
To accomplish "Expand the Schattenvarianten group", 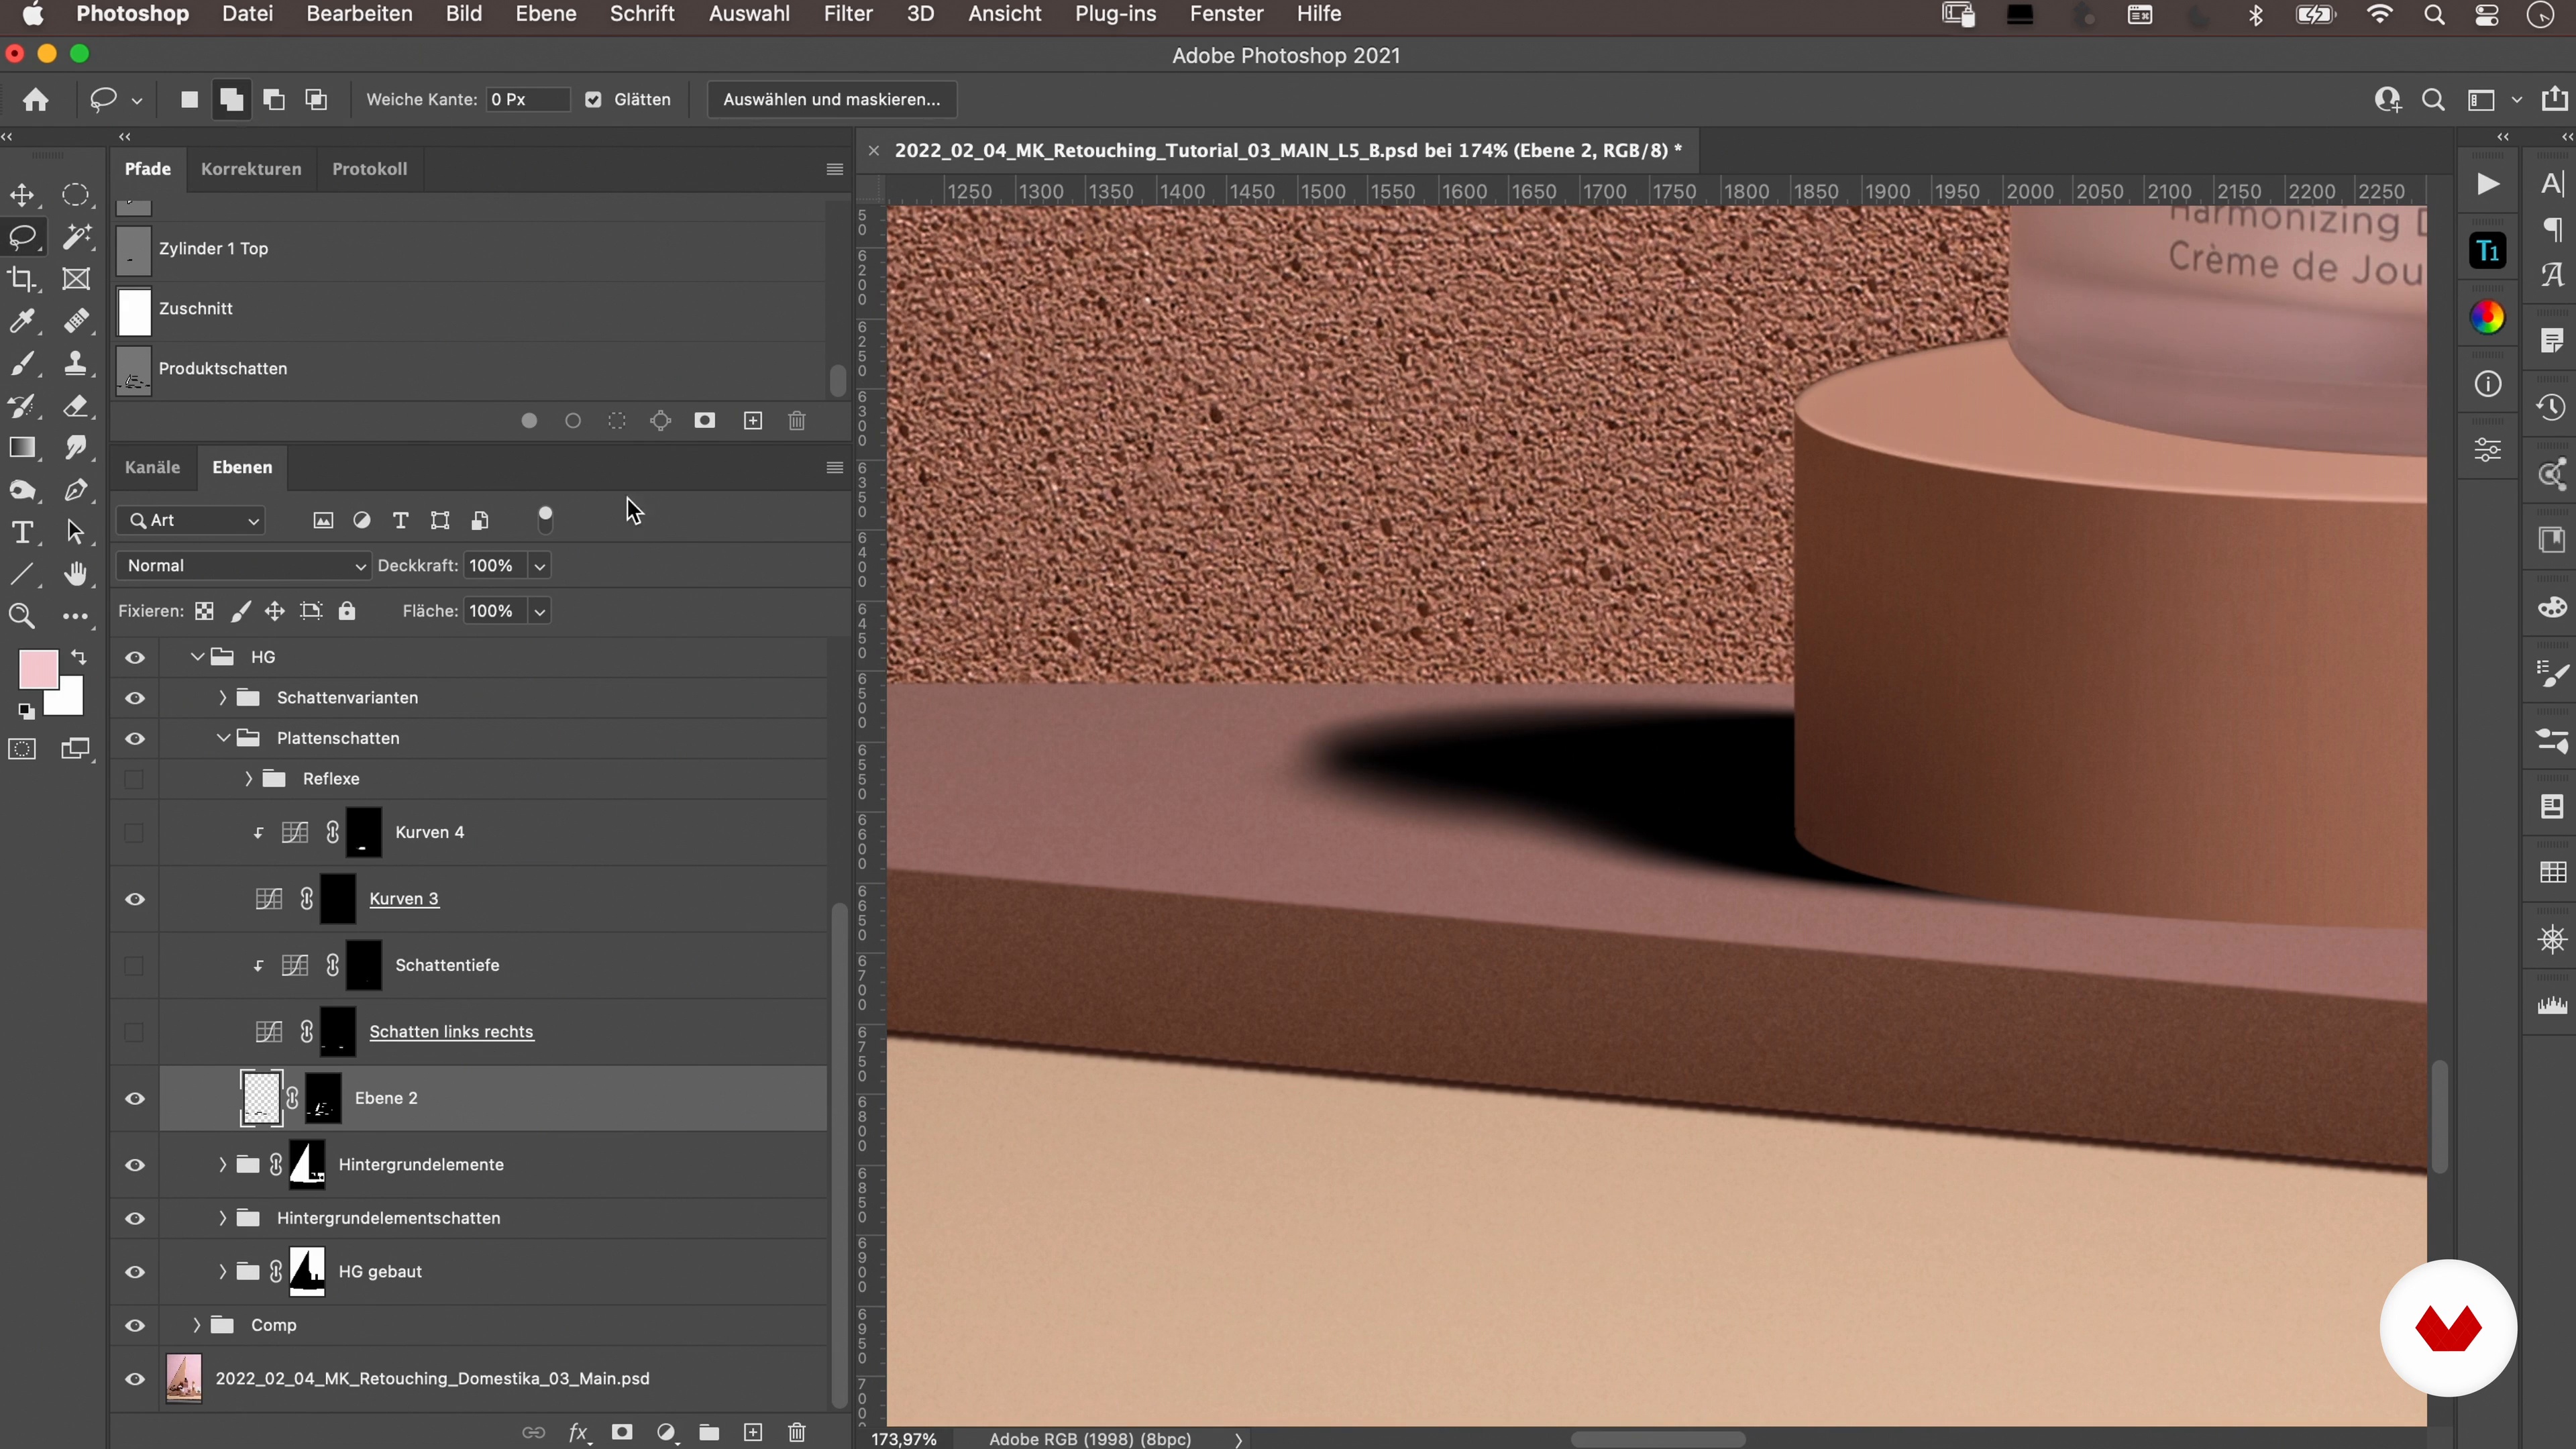I will click(222, 698).
